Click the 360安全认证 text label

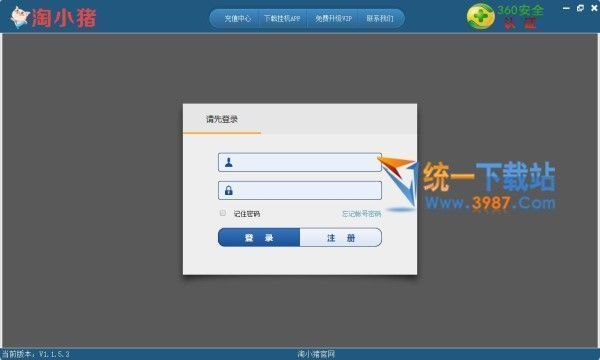tap(520, 17)
